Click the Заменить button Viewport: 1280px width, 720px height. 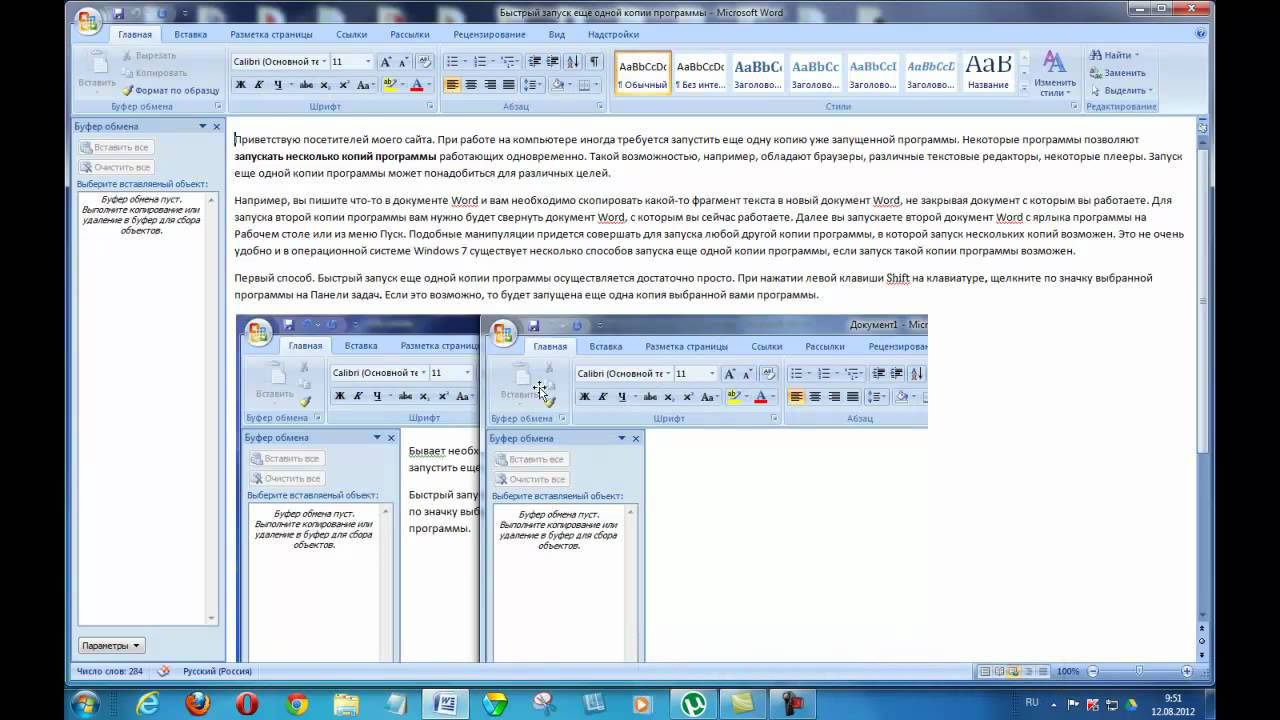[x=1118, y=72]
